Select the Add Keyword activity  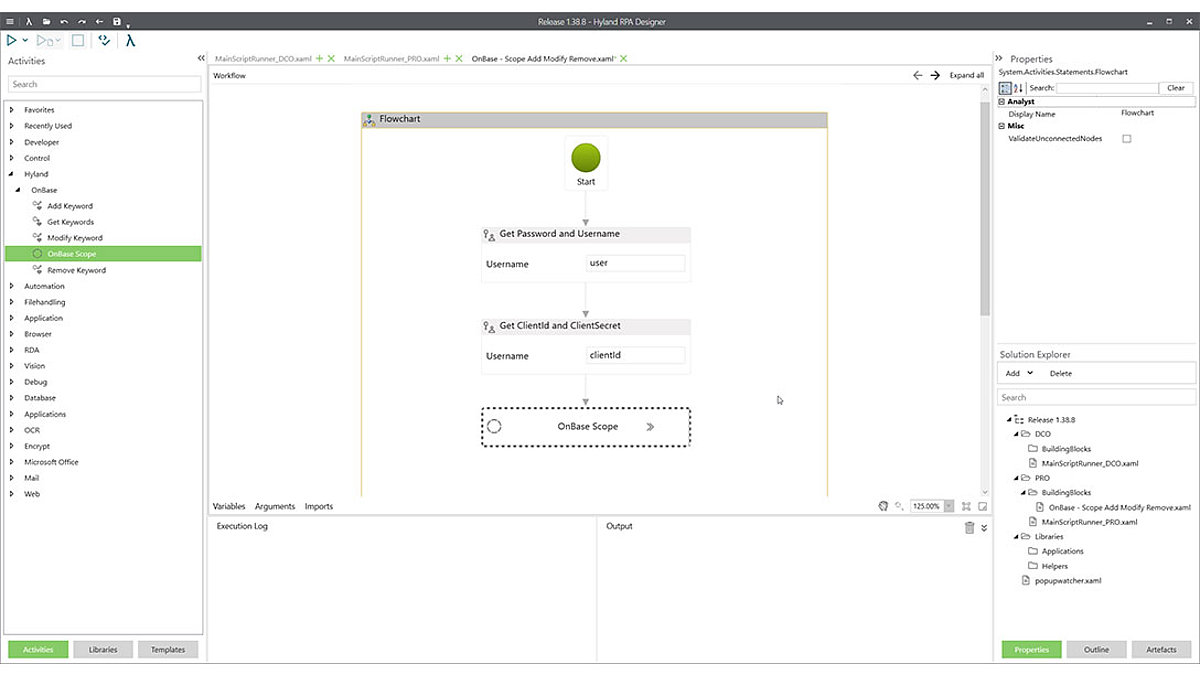tap(70, 206)
